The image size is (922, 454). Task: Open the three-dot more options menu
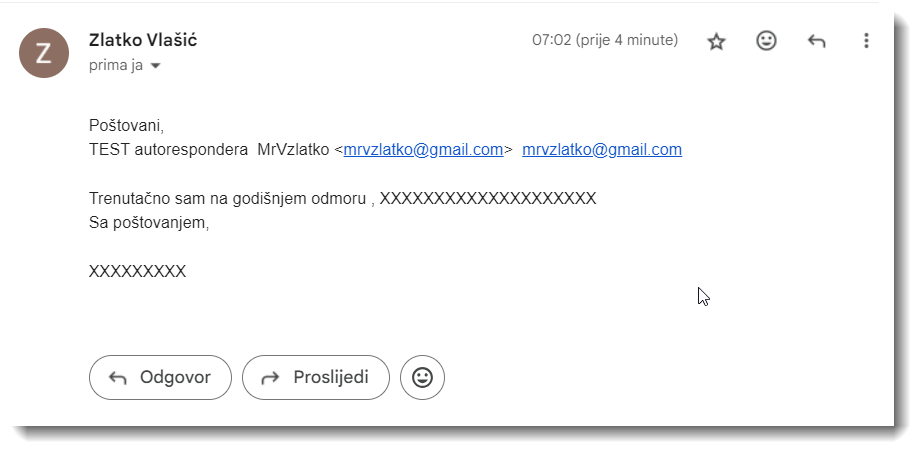point(866,41)
